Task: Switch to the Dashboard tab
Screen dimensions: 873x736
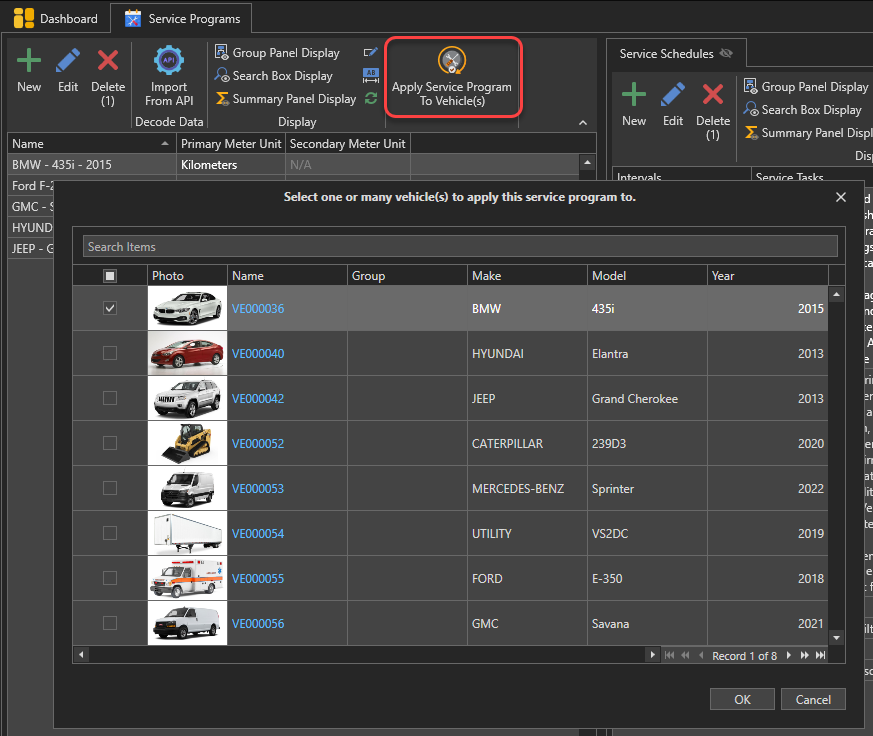Action: pos(57,19)
